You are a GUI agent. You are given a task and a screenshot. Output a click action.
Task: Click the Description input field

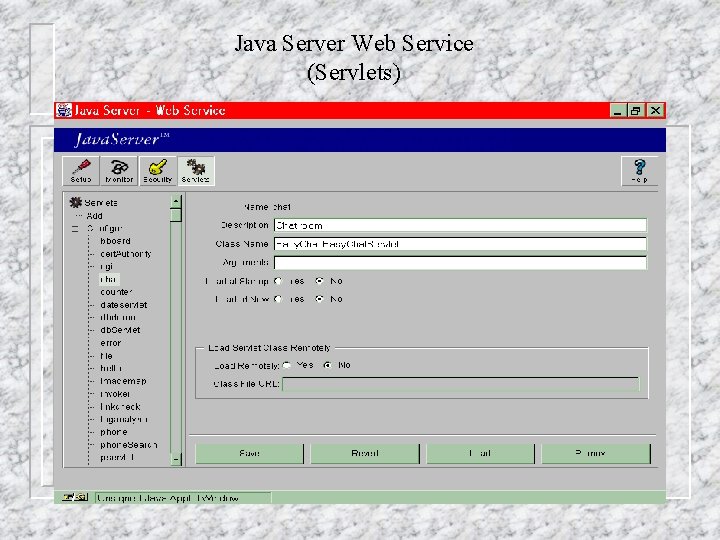(x=460, y=225)
